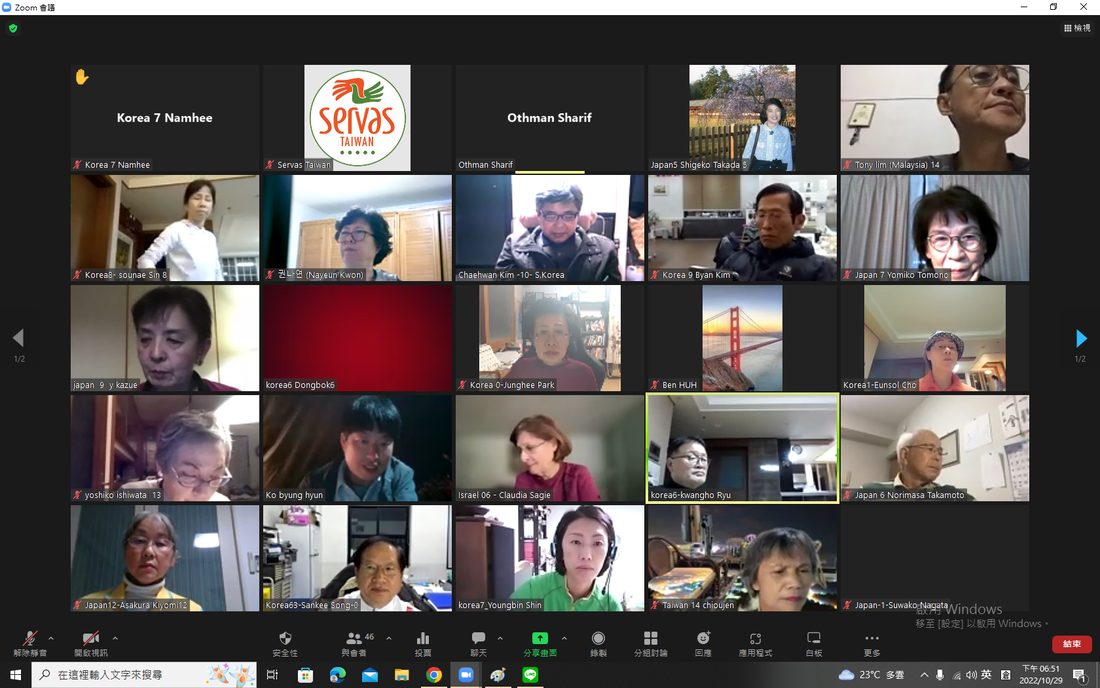The width and height of the screenshot is (1100, 688).
Task: Expand the audio options arrow beside microphone
Action: coord(51,638)
